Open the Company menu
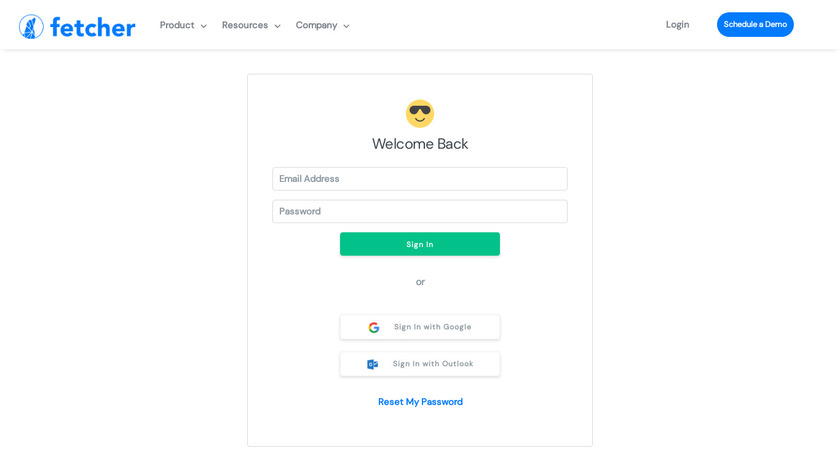This screenshot has width=840, height=472. (316, 25)
